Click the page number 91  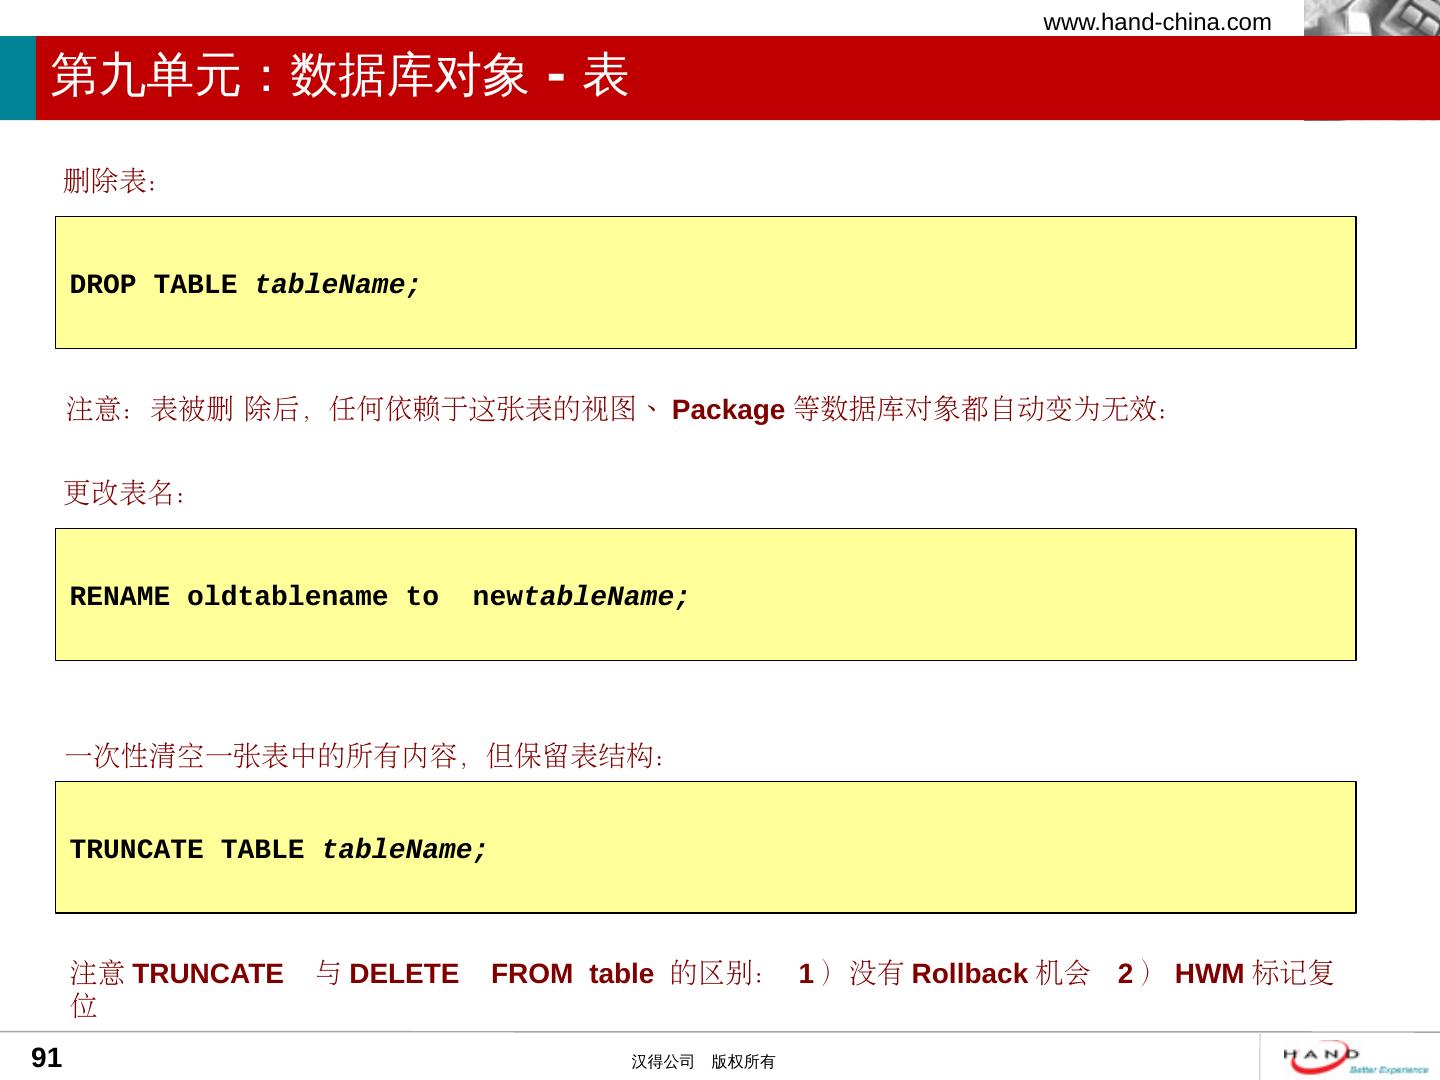pyautogui.click(x=47, y=1058)
